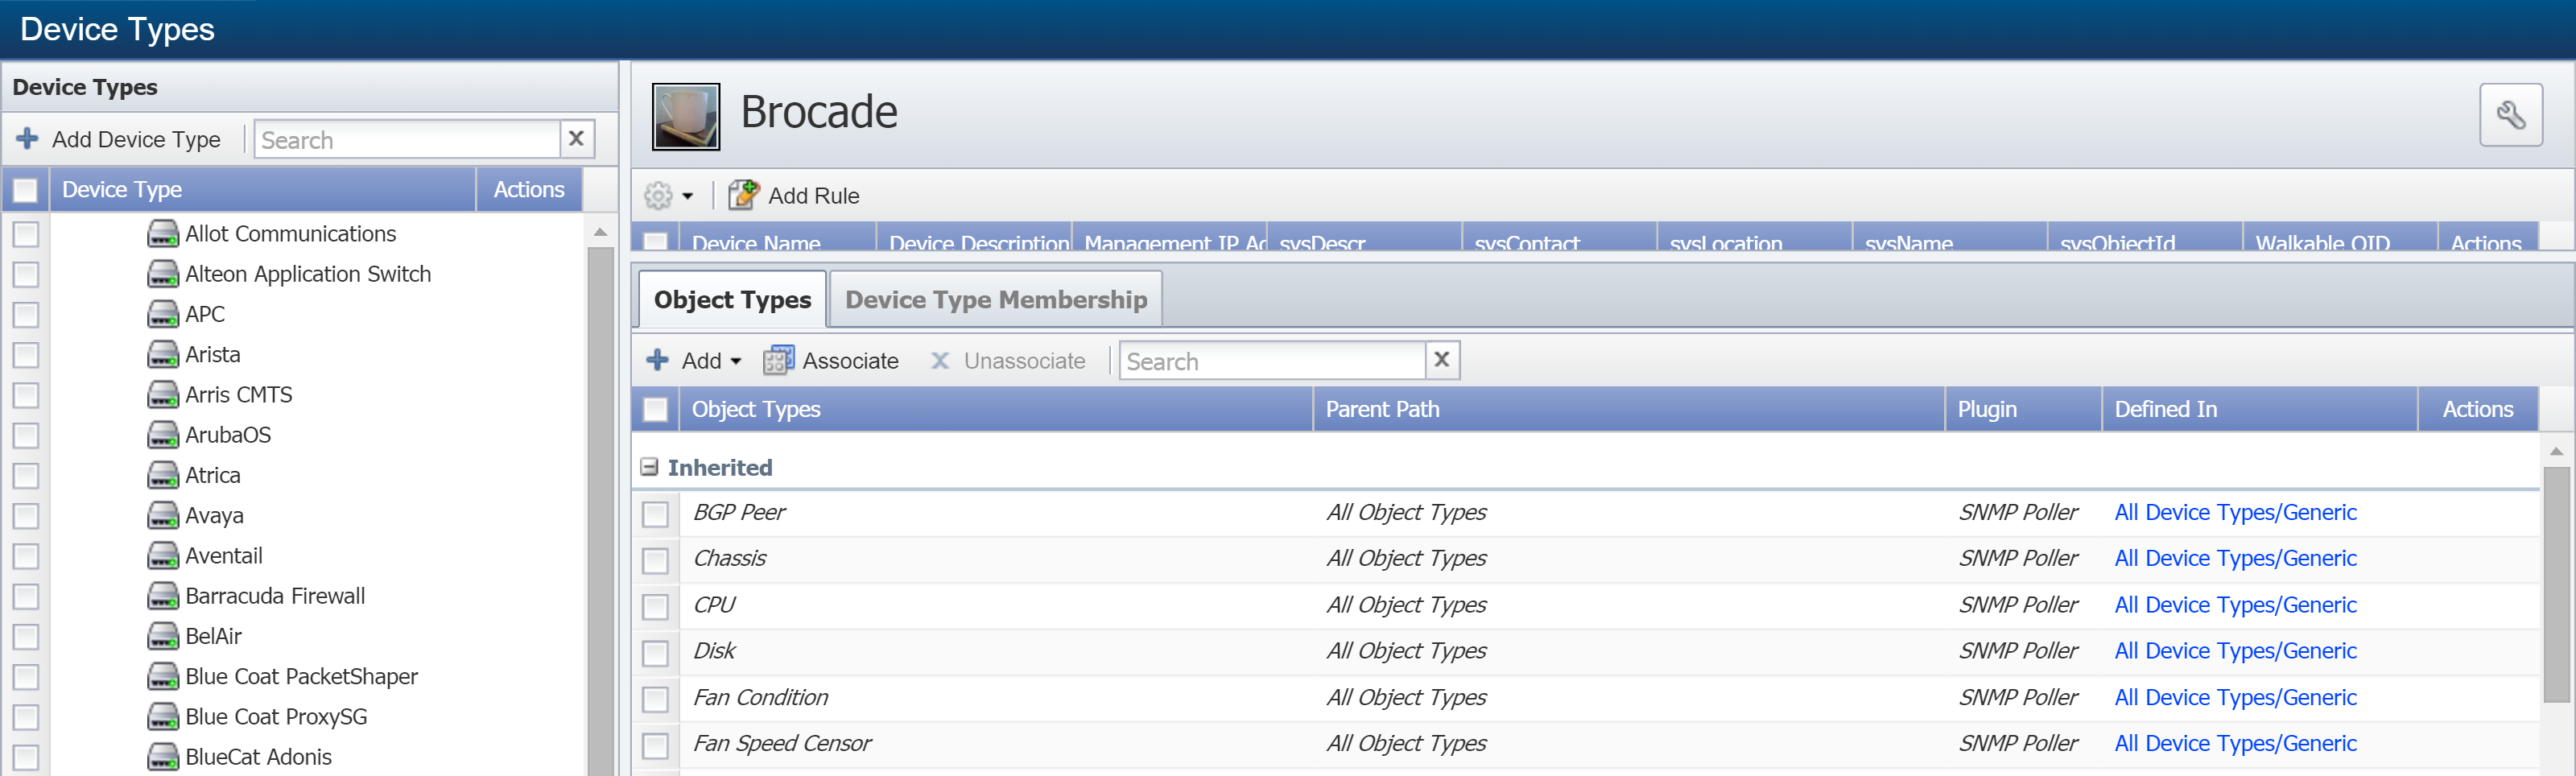The width and height of the screenshot is (2576, 776).
Task: Check the Chassis row checkbox
Action: (x=655, y=560)
